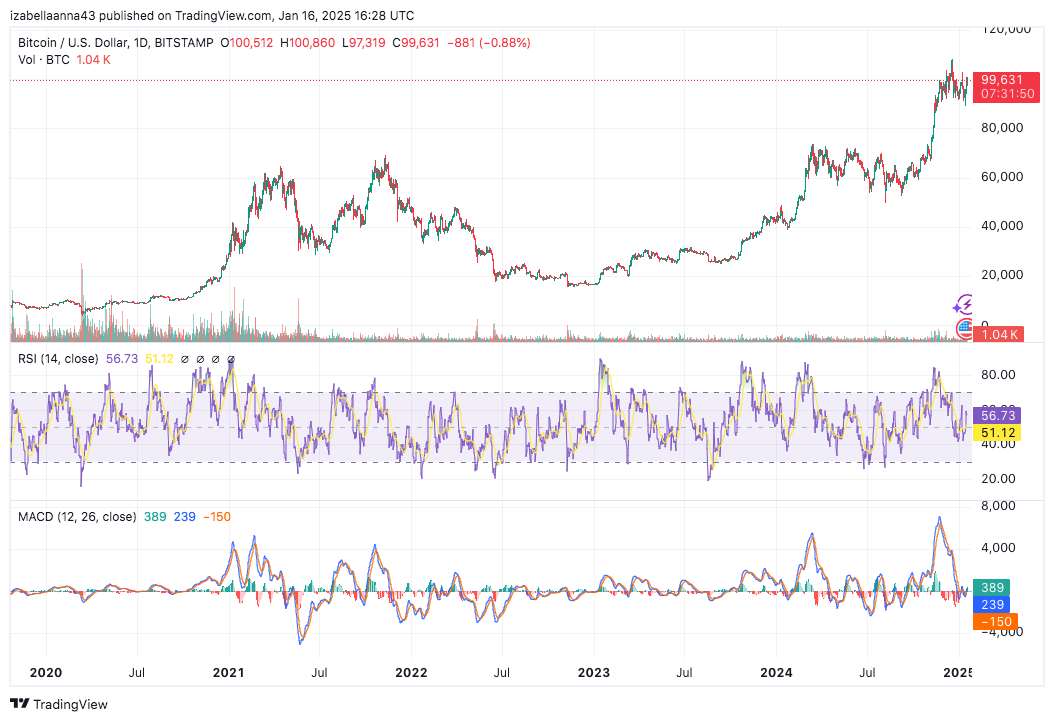
Task: Click yellow 51.12 value in RSI legend
Action: click(x=159, y=359)
